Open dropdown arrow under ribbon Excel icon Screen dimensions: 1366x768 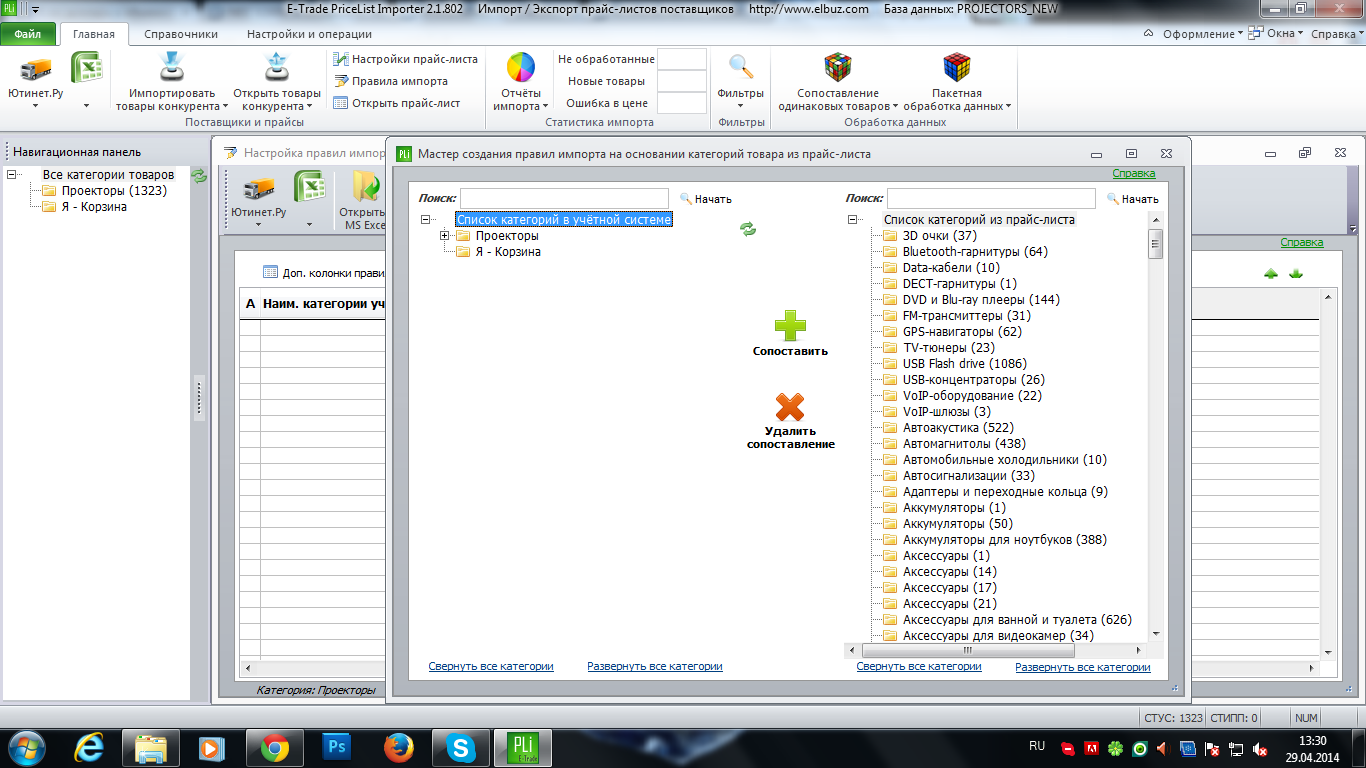click(87, 105)
